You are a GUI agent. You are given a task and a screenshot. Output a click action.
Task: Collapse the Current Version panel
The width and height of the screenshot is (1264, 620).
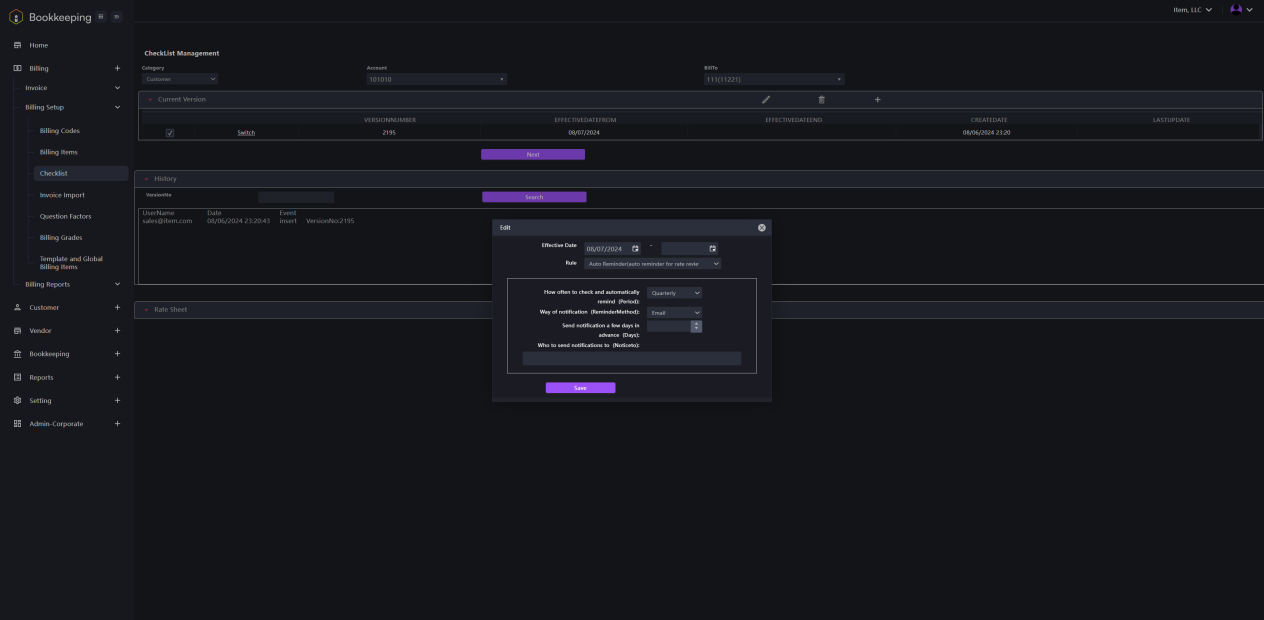pos(150,99)
